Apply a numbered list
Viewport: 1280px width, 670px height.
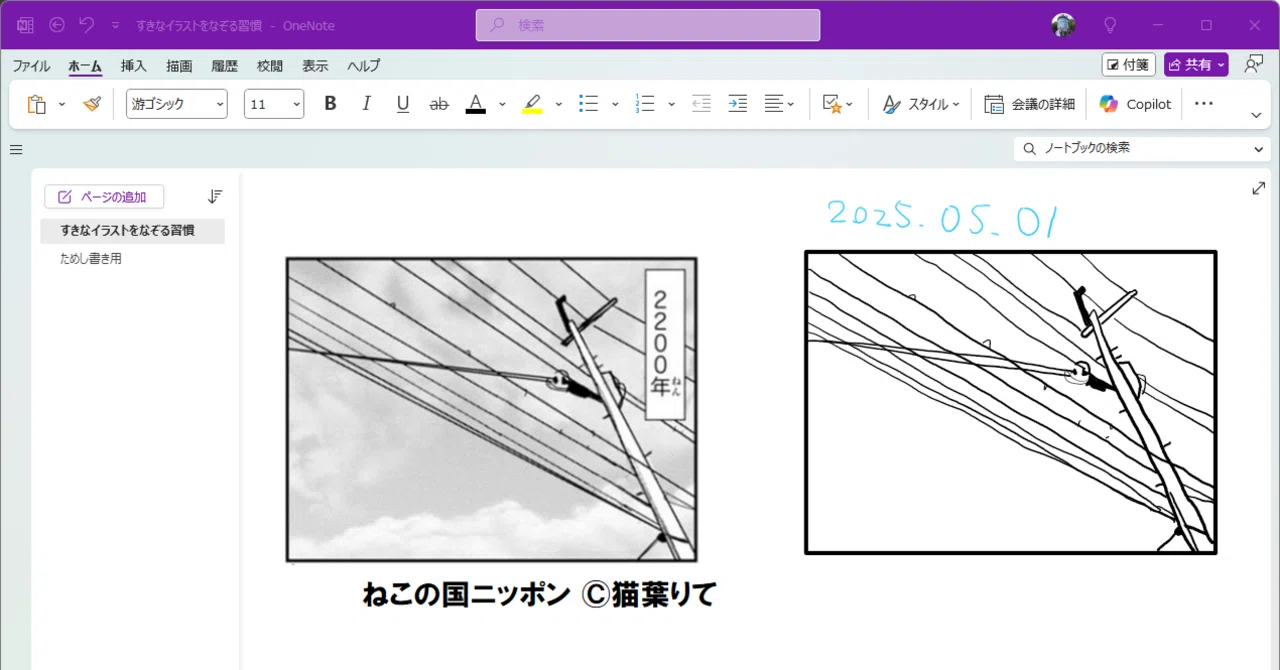coord(645,104)
